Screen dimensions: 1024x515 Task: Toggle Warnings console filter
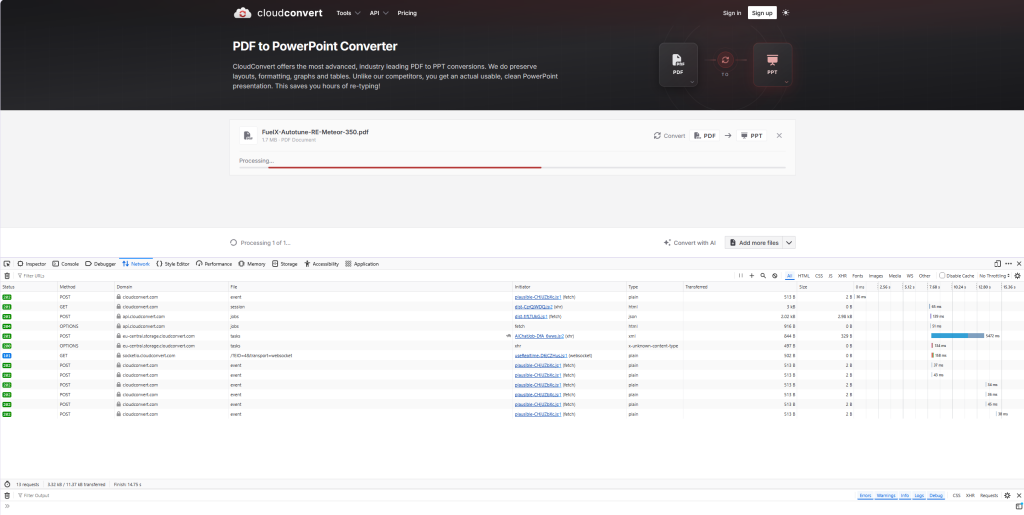pos(886,495)
